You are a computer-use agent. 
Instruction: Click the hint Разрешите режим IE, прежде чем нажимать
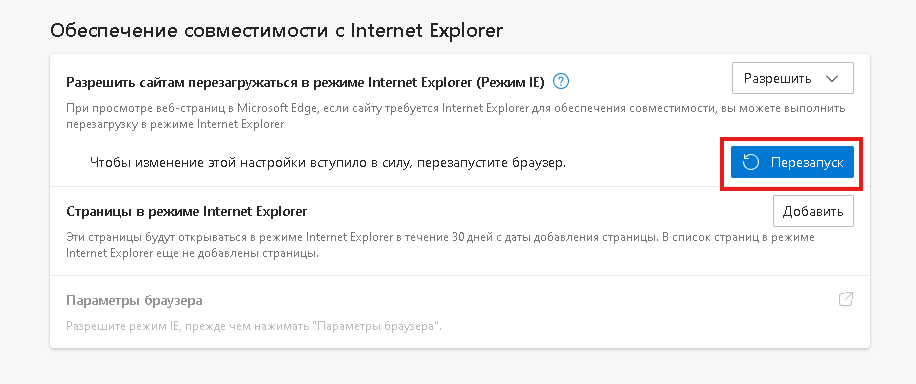click(x=254, y=326)
